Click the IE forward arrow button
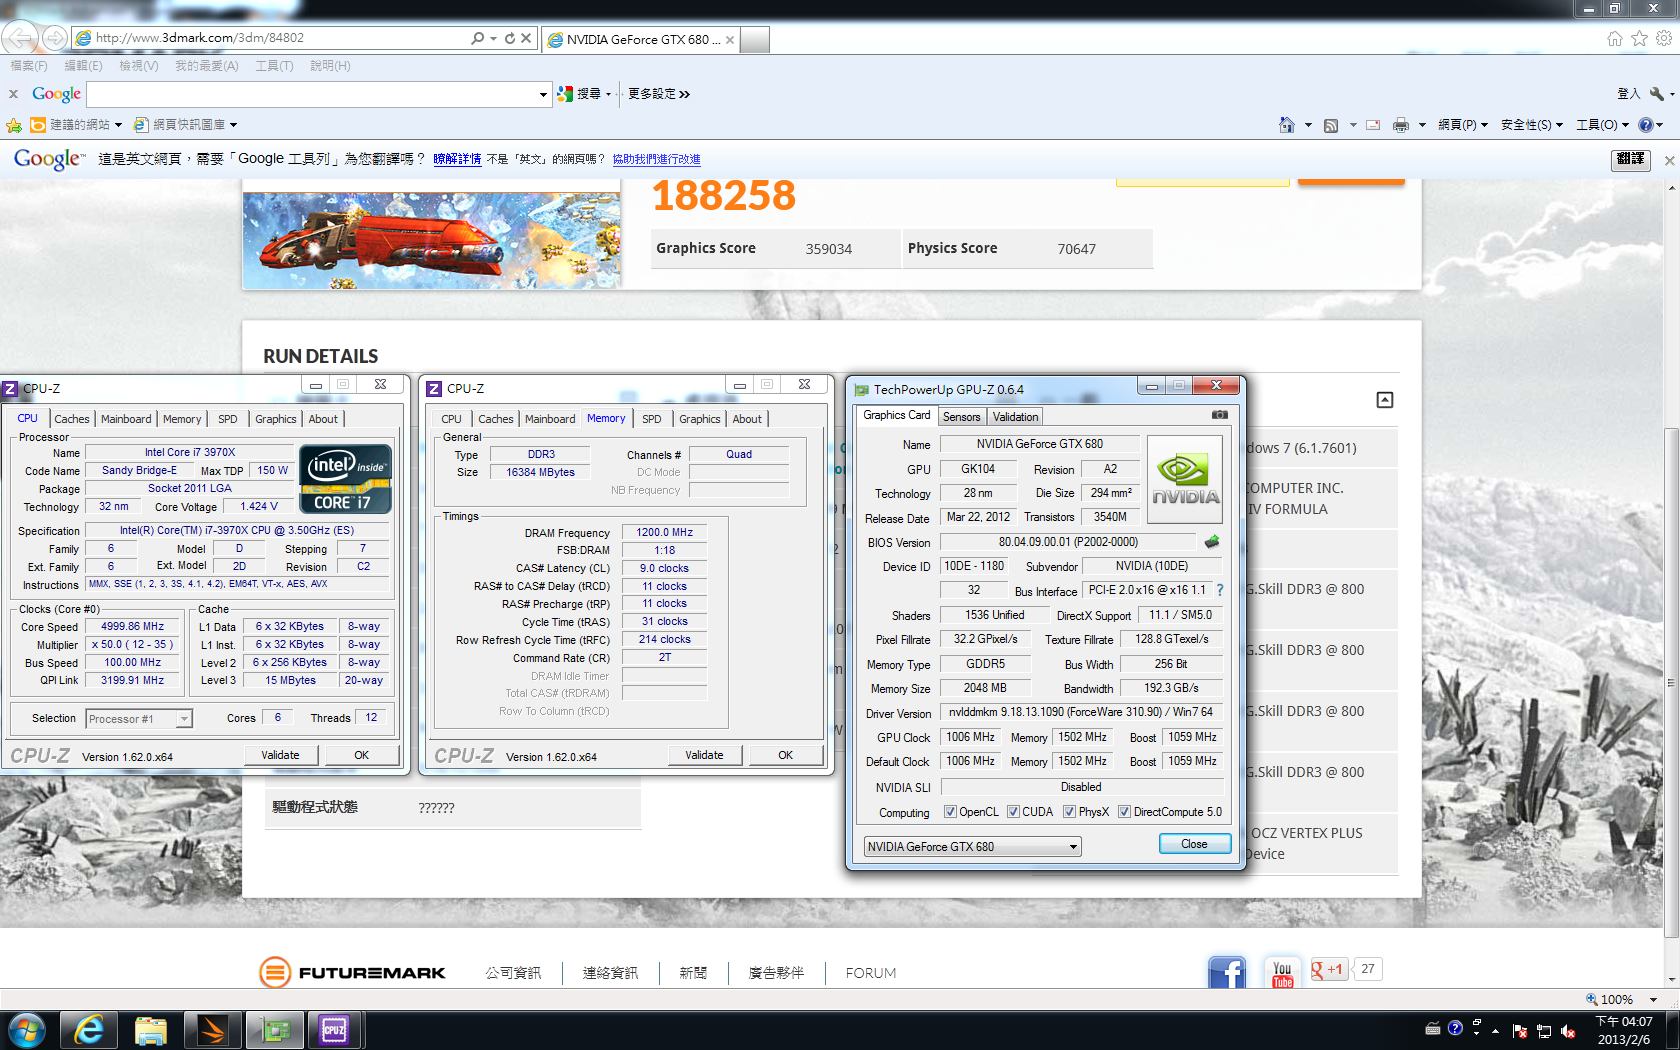The image size is (1680, 1050). click(x=55, y=38)
